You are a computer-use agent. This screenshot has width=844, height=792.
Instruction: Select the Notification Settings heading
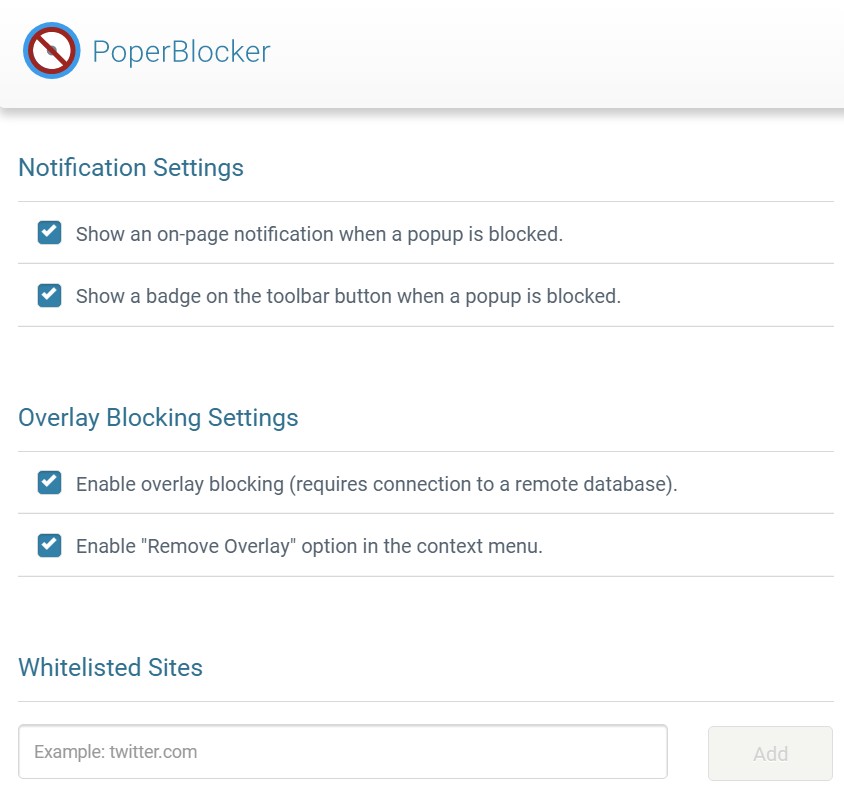click(131, 167)
